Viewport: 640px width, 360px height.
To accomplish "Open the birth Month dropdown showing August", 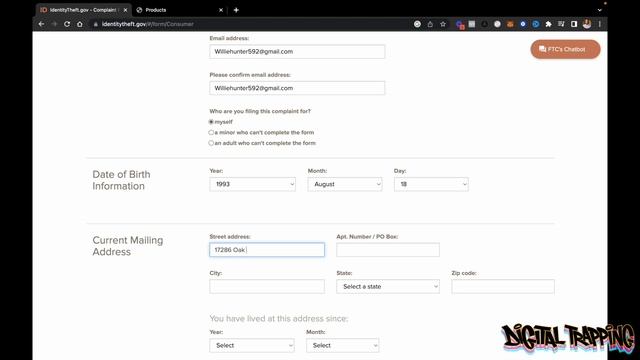I will [345, 184].
